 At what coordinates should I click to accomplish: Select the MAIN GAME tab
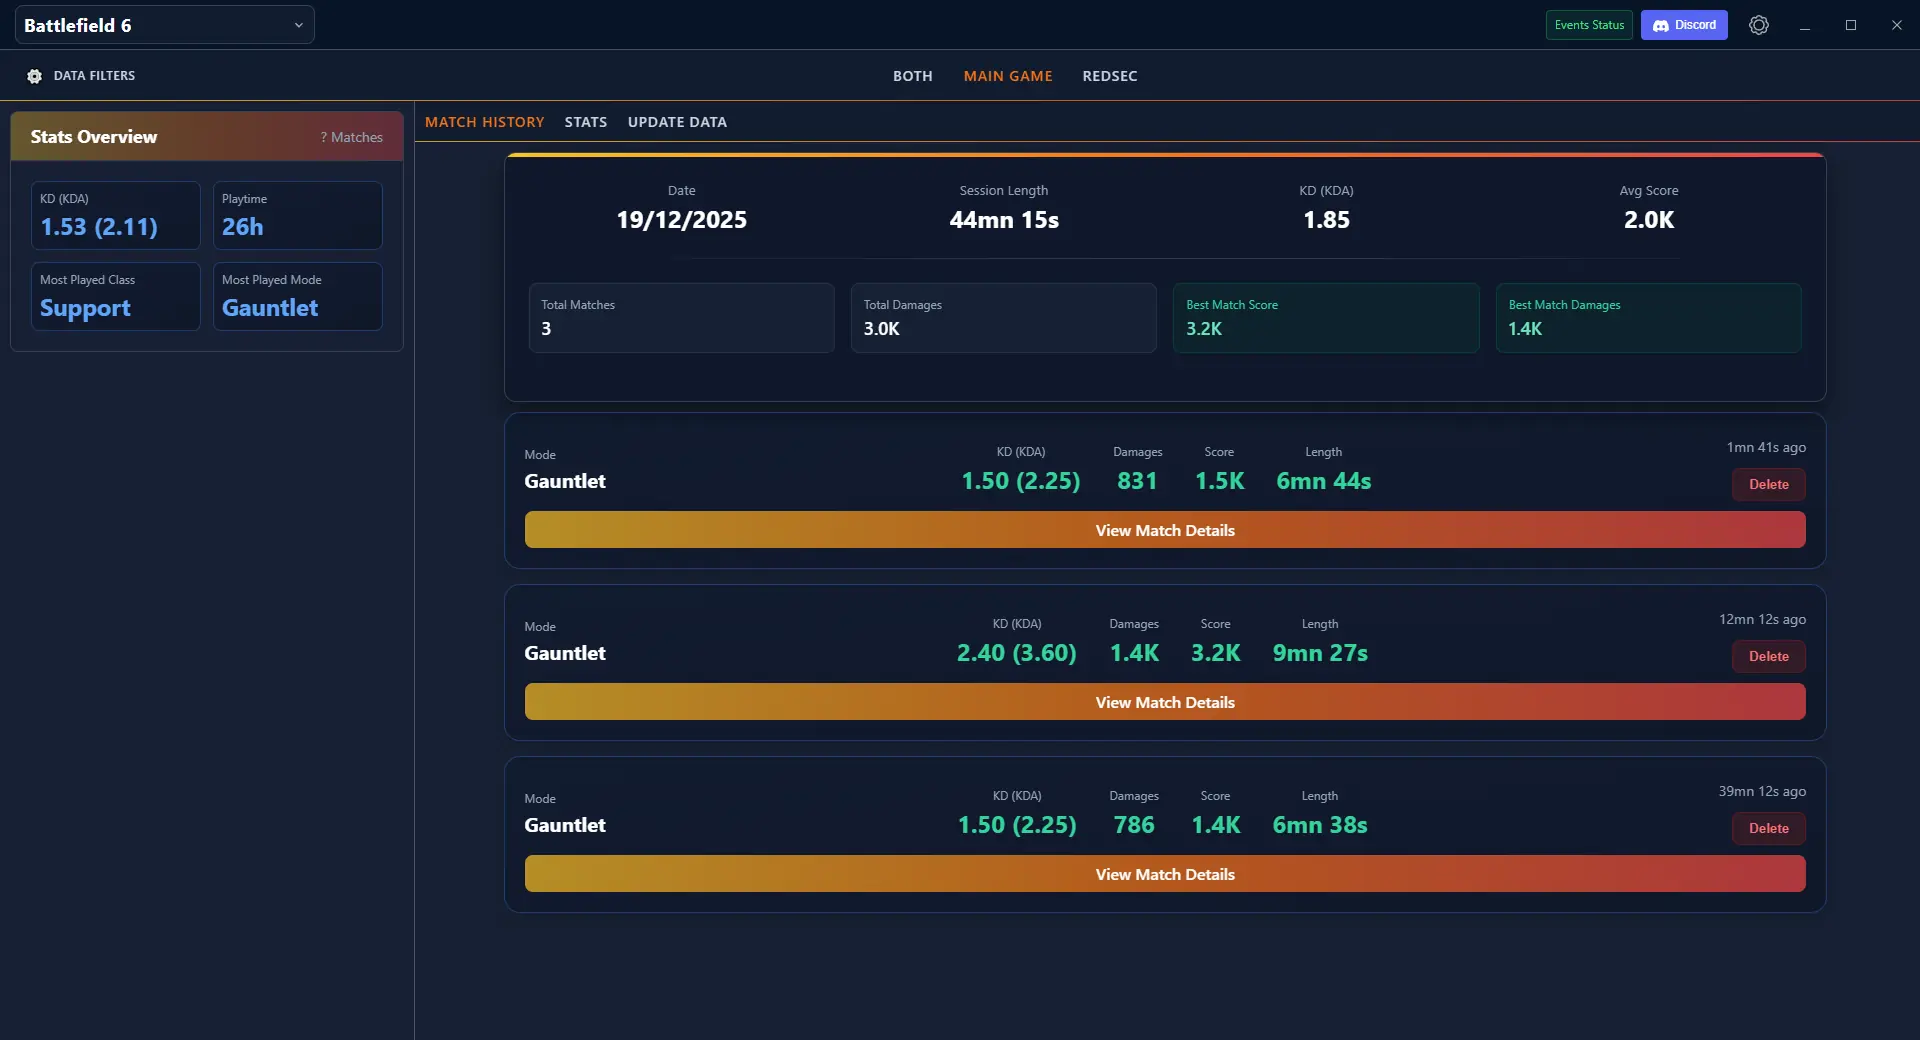pyautogui.click(x=1007, y=76)
